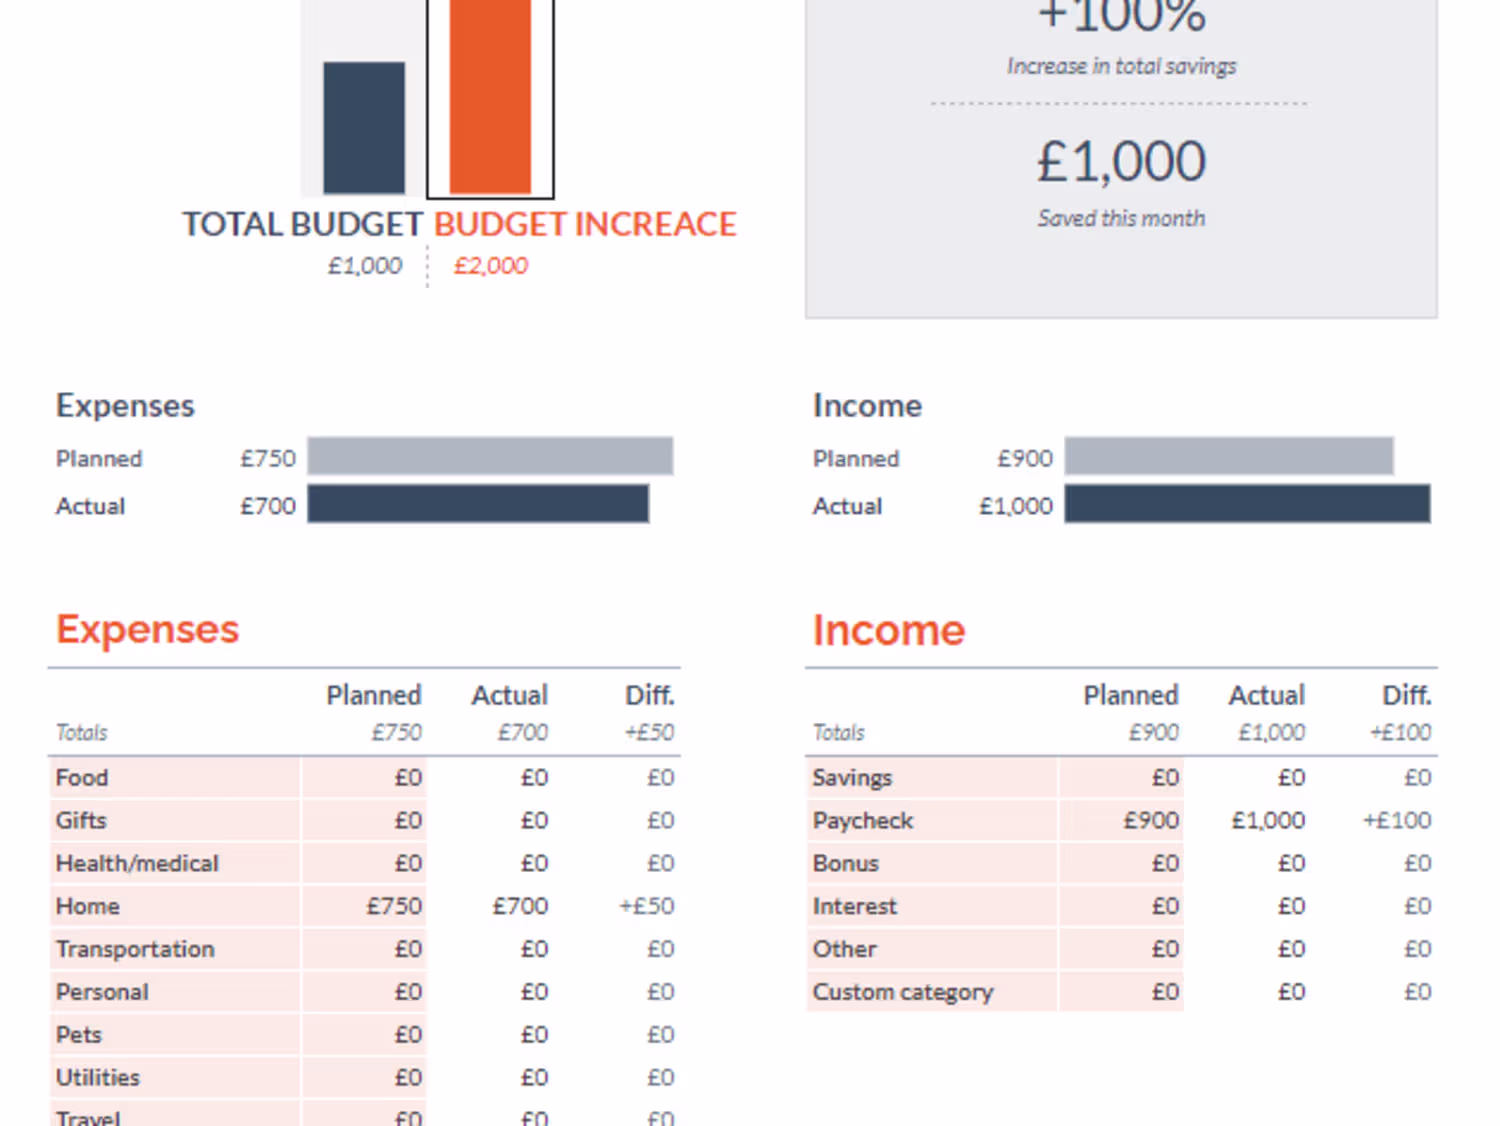
Task: Select the dark Expenses Actual summary bar
Action: (478, 504)
